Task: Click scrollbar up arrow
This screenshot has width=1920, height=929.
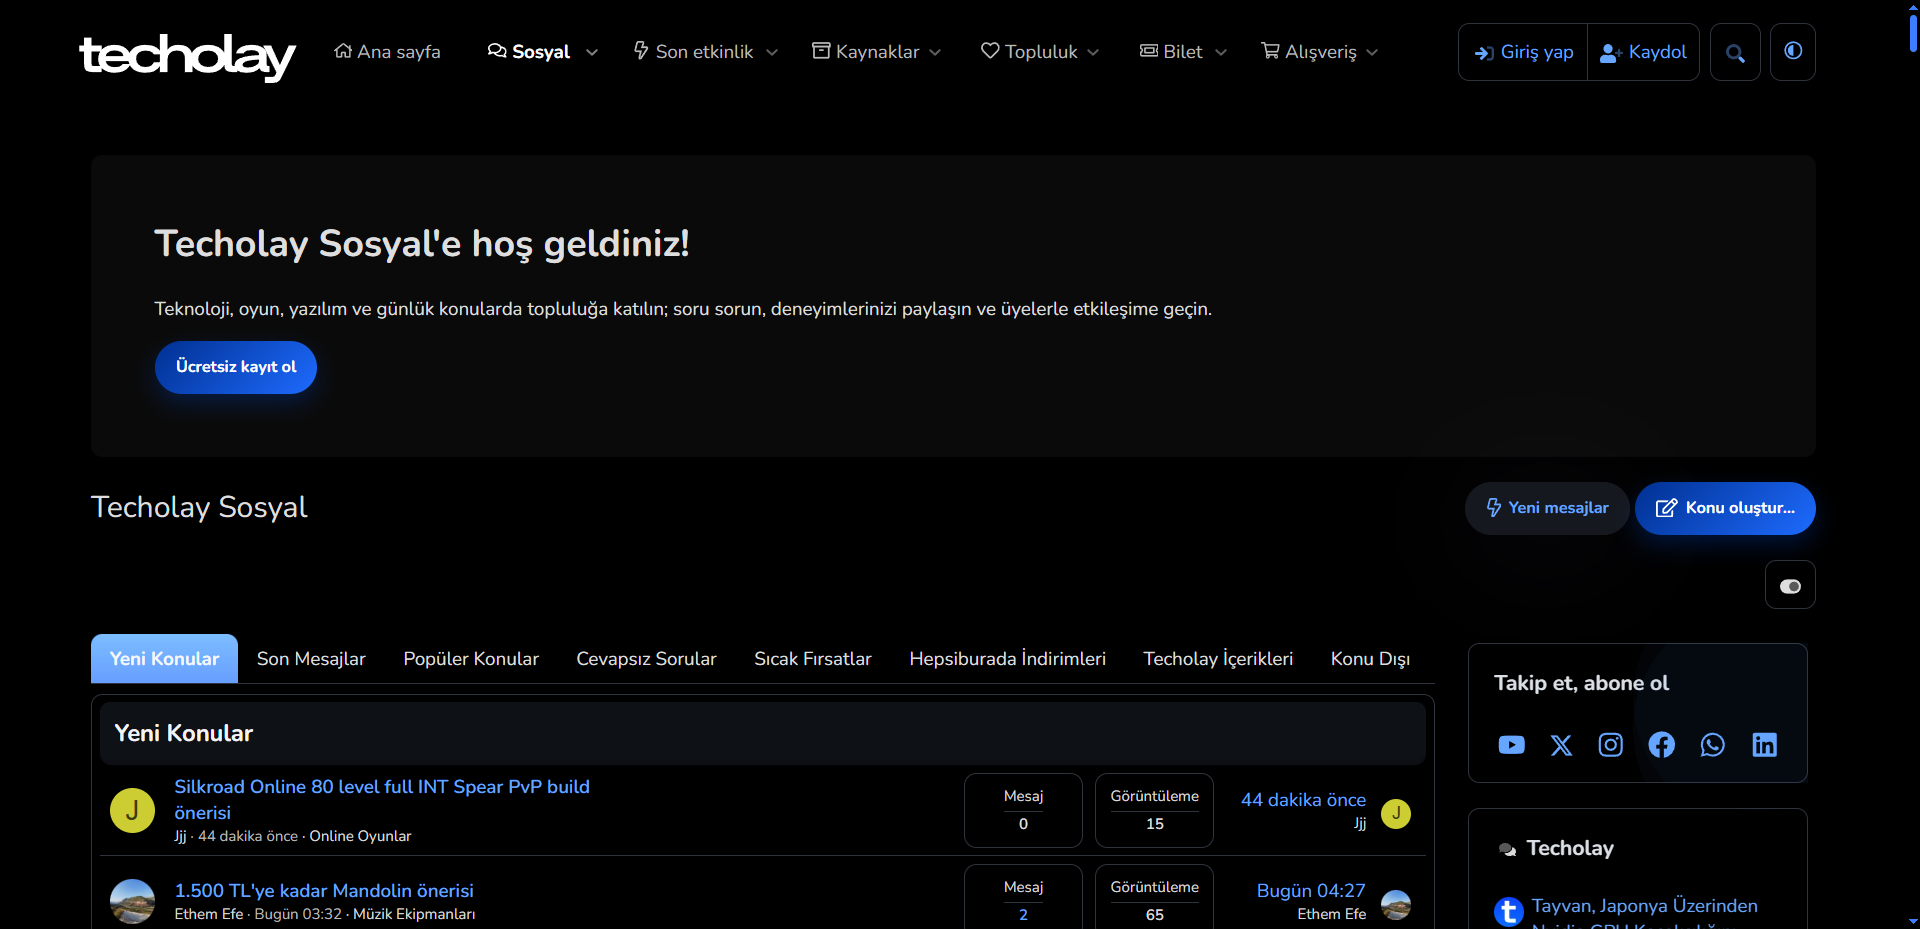Action: click(1913, 6)
